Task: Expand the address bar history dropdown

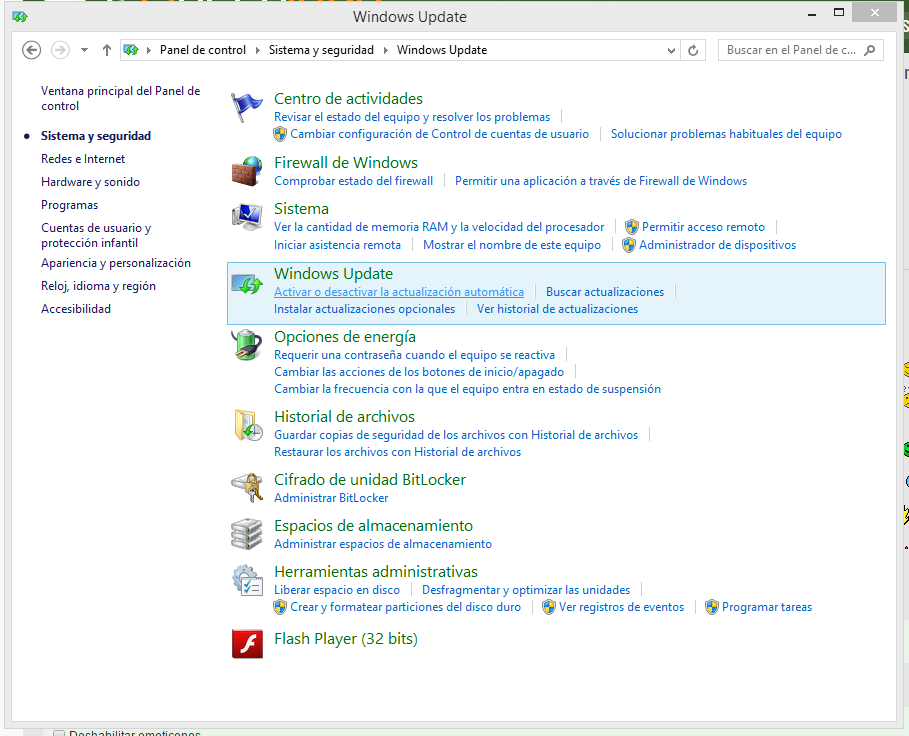Action: tap(671, 50)
